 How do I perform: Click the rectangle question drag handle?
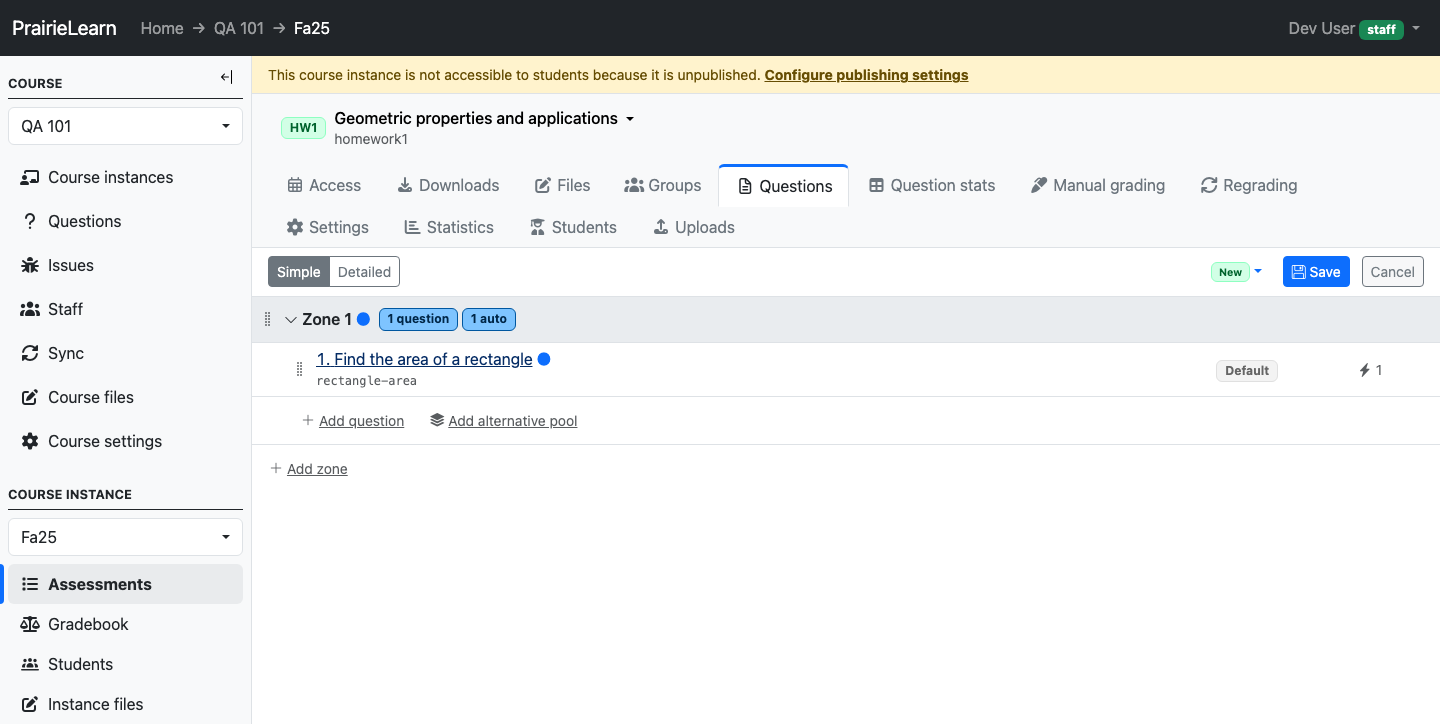pyautogui.click(x=299, y=369)
